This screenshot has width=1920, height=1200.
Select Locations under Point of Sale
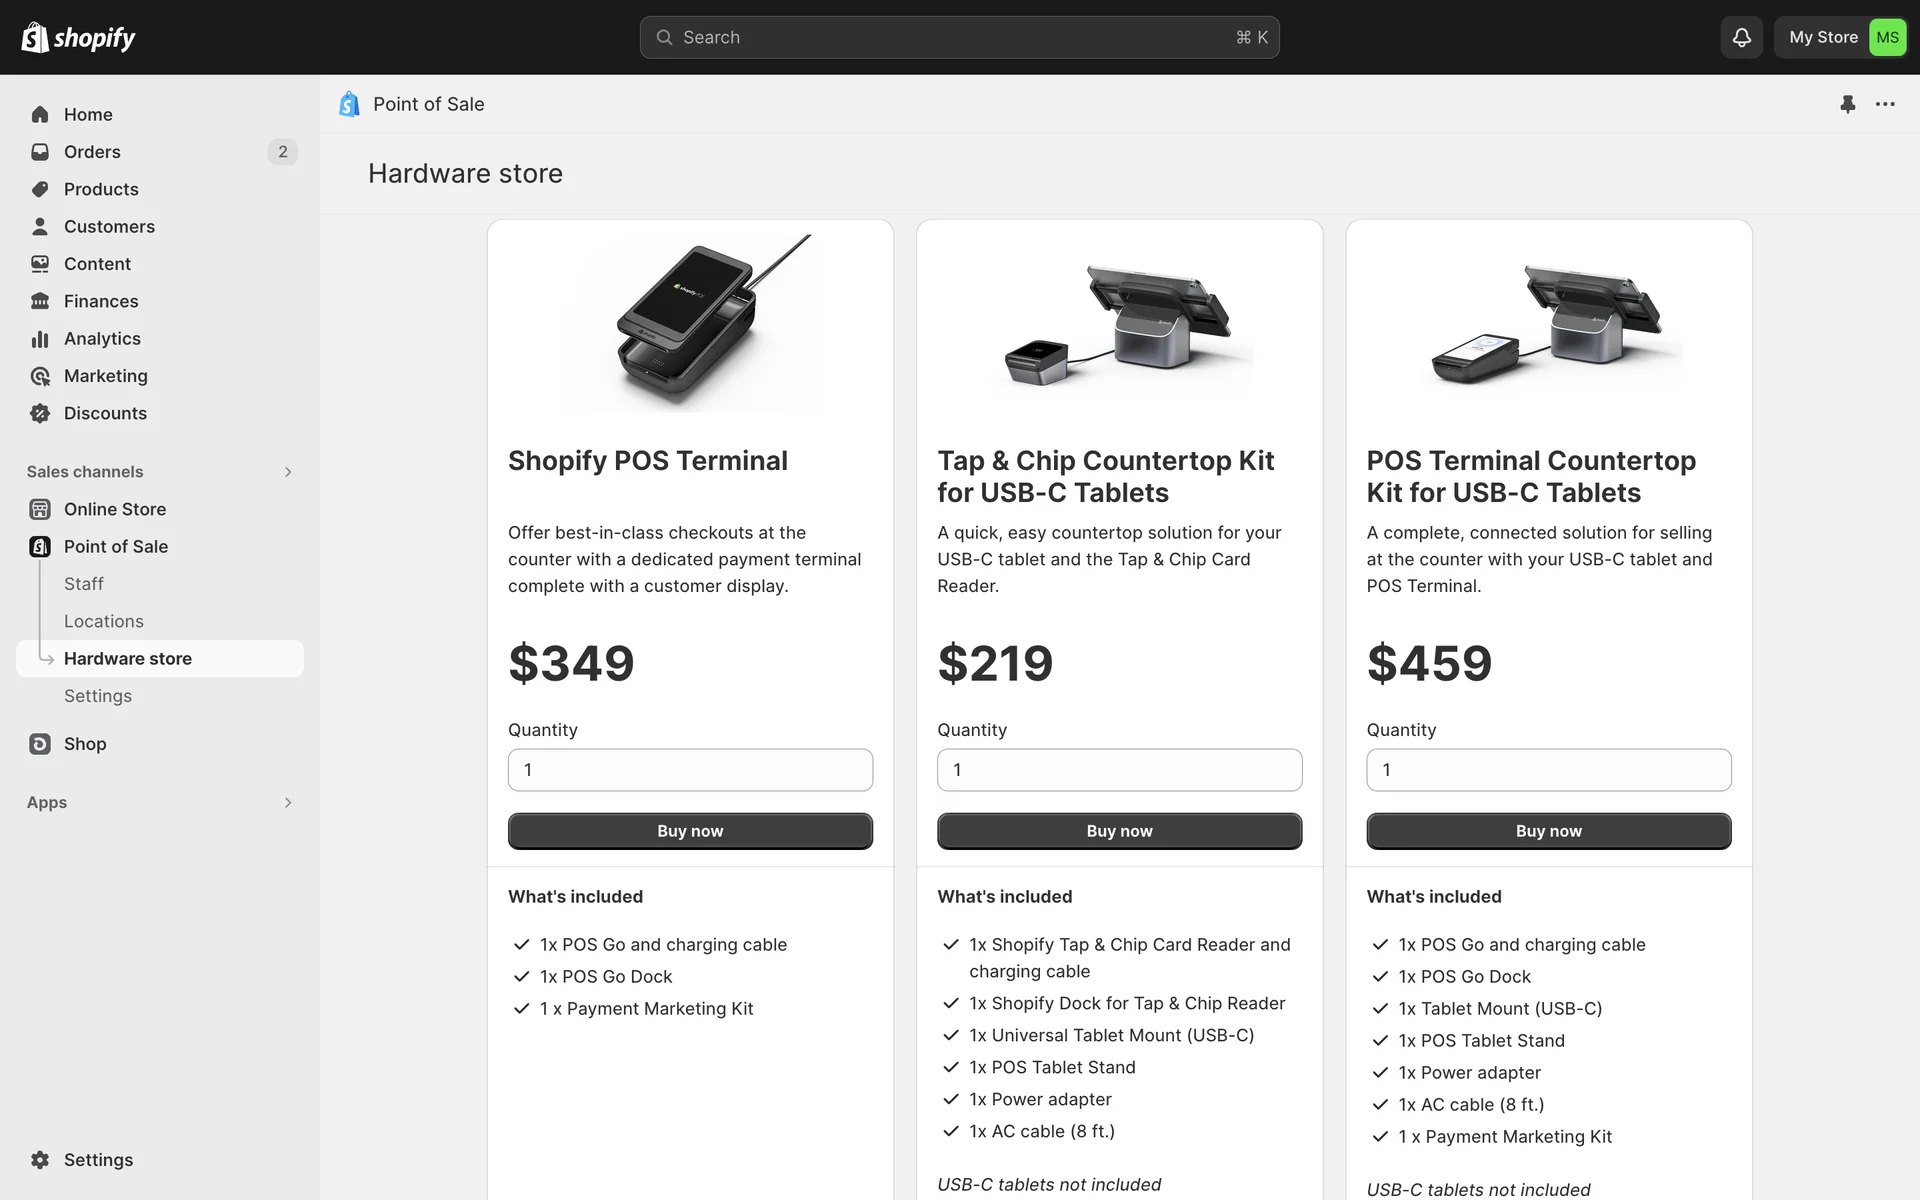pos(104,622)
